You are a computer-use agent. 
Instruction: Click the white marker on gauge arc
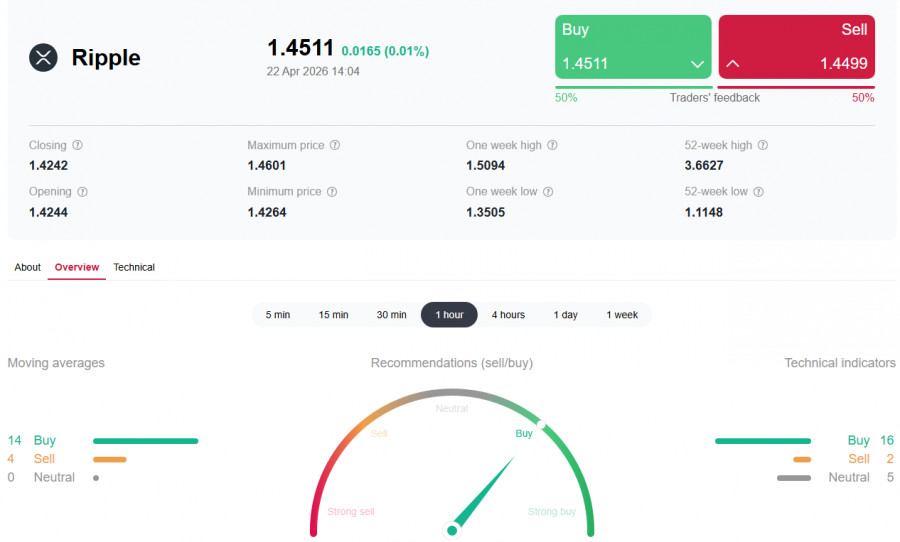click(x=541, y=425)
